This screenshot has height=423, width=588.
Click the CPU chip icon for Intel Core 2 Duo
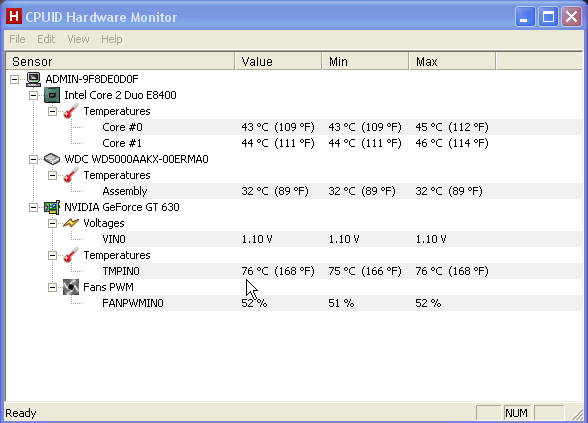tap(52, 95)
